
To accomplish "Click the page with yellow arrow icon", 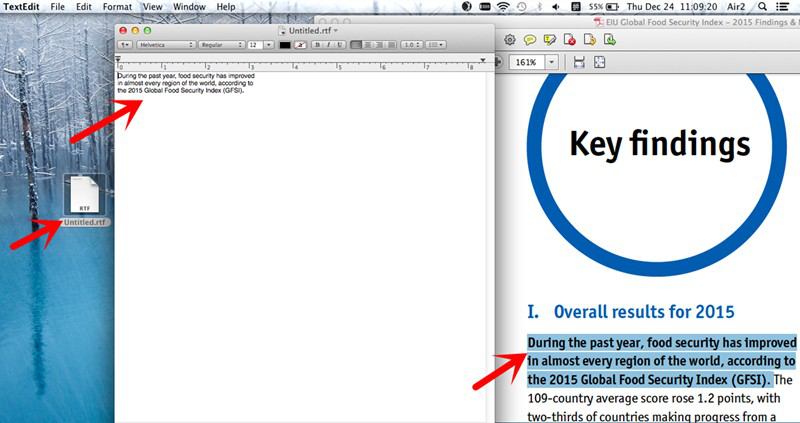I will [x=590, y=39].
